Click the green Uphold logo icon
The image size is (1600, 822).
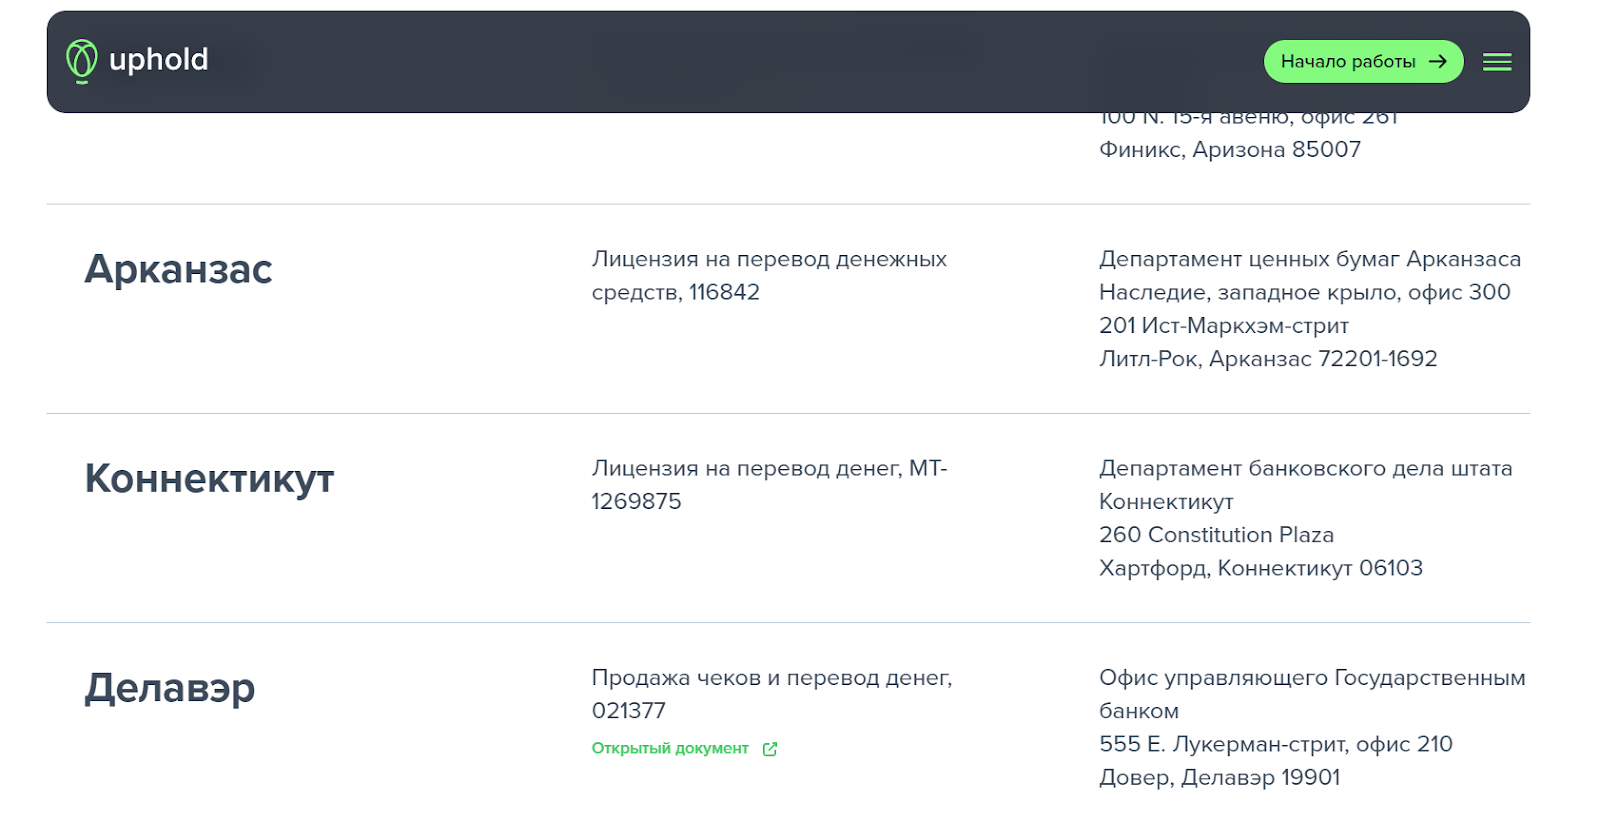[81, 61]
